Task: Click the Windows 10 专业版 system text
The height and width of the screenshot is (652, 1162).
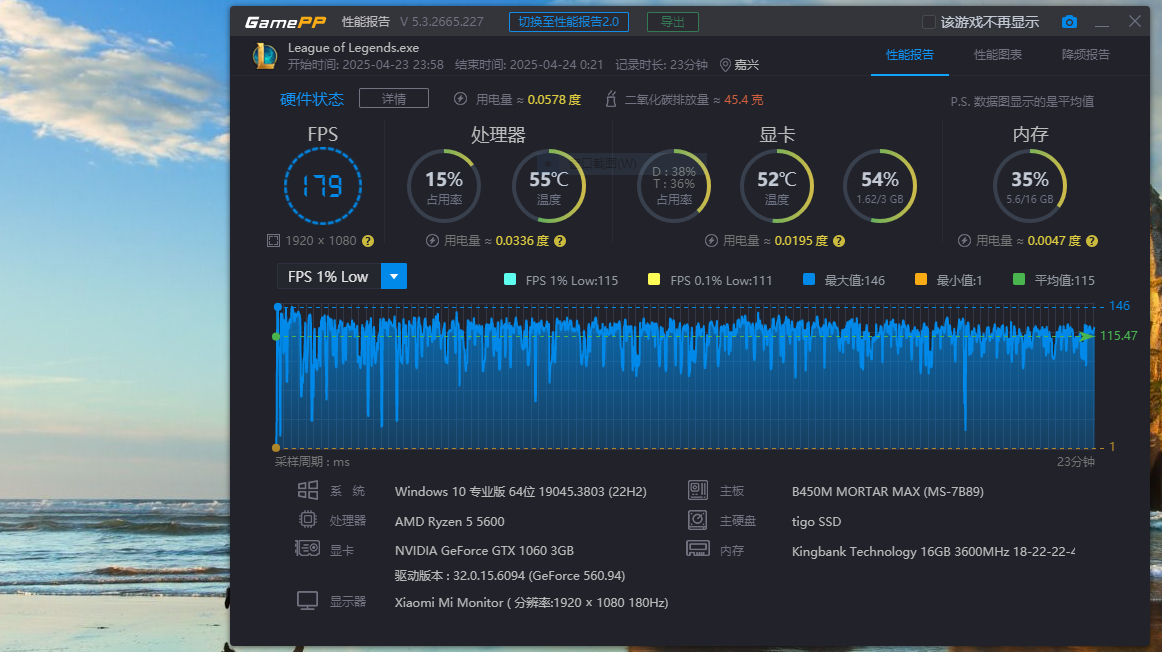Action: (521, 491)
